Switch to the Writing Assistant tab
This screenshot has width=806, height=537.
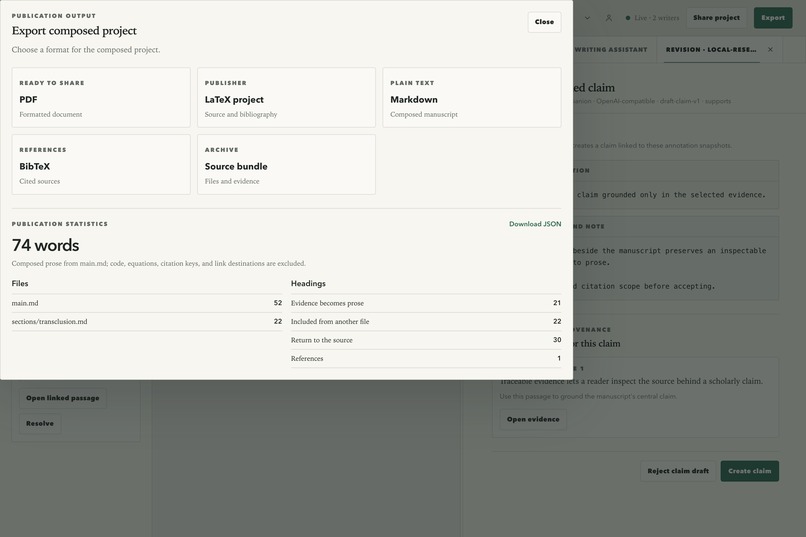611,50
